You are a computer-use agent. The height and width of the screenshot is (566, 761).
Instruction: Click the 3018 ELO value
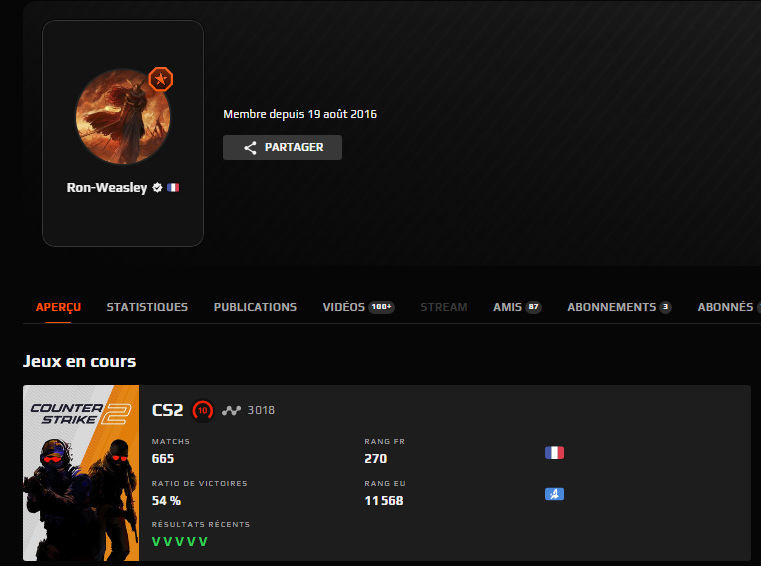pos(261,410)
